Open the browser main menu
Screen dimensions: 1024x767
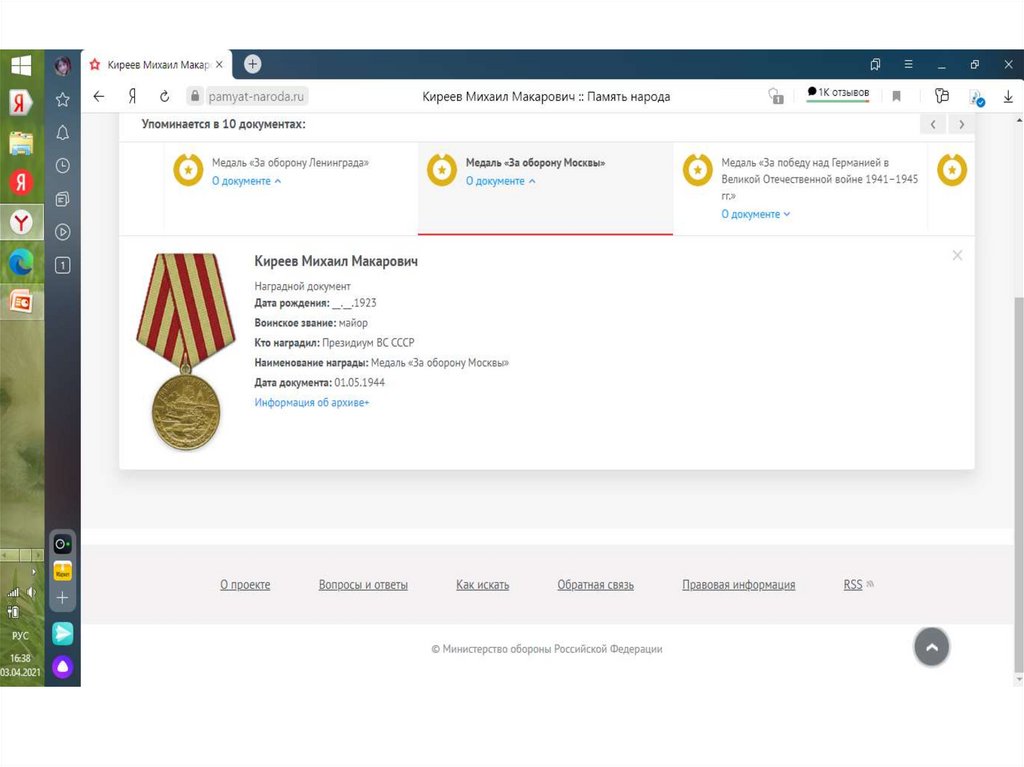(908, 64)
